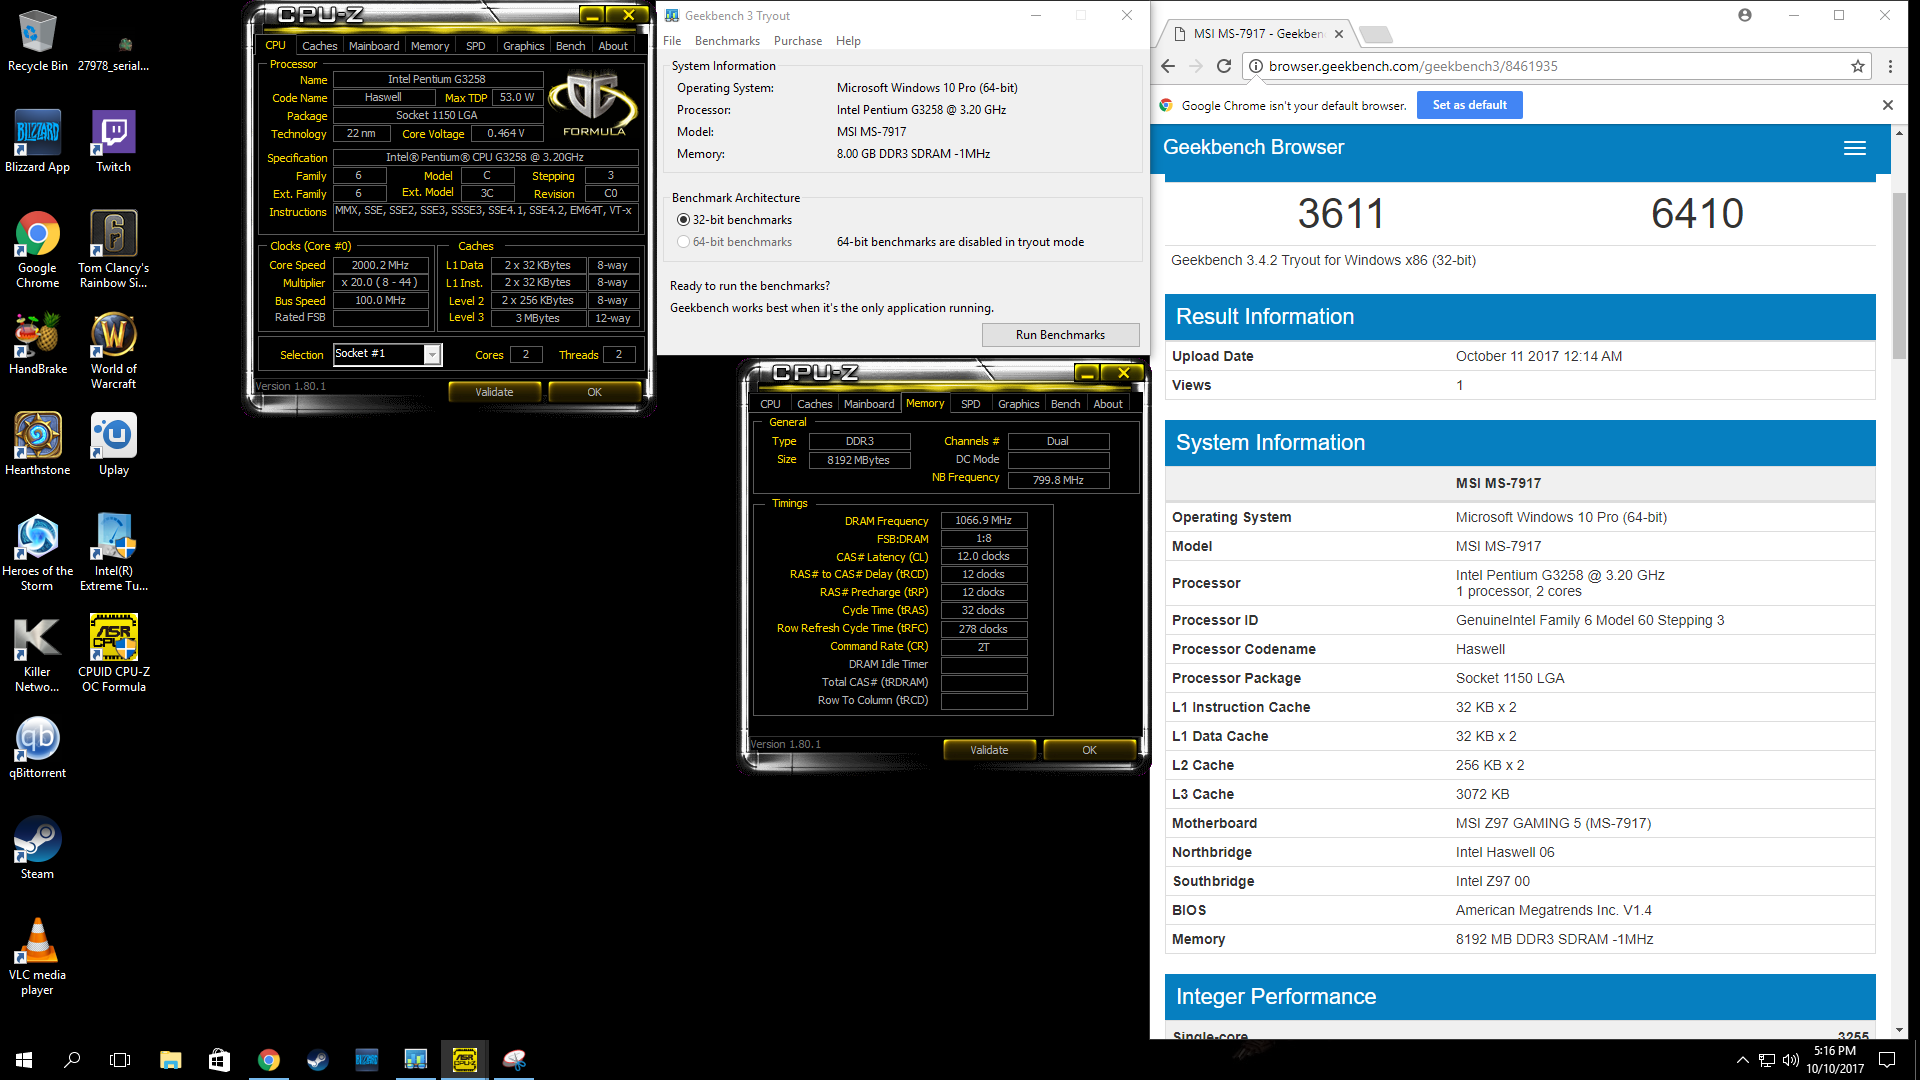Open taskbar network status icon
Image resolution: width=1920 pixels, height=1080 pixels.
pyautogui.click(x=1766, y=1060)
